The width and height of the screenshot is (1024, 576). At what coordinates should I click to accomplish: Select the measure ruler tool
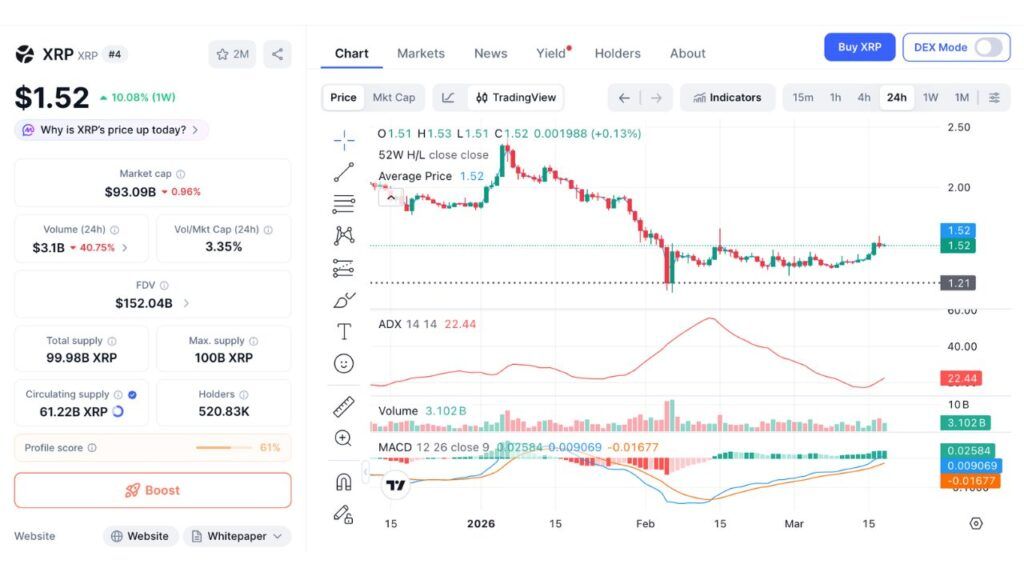[344, 406]
